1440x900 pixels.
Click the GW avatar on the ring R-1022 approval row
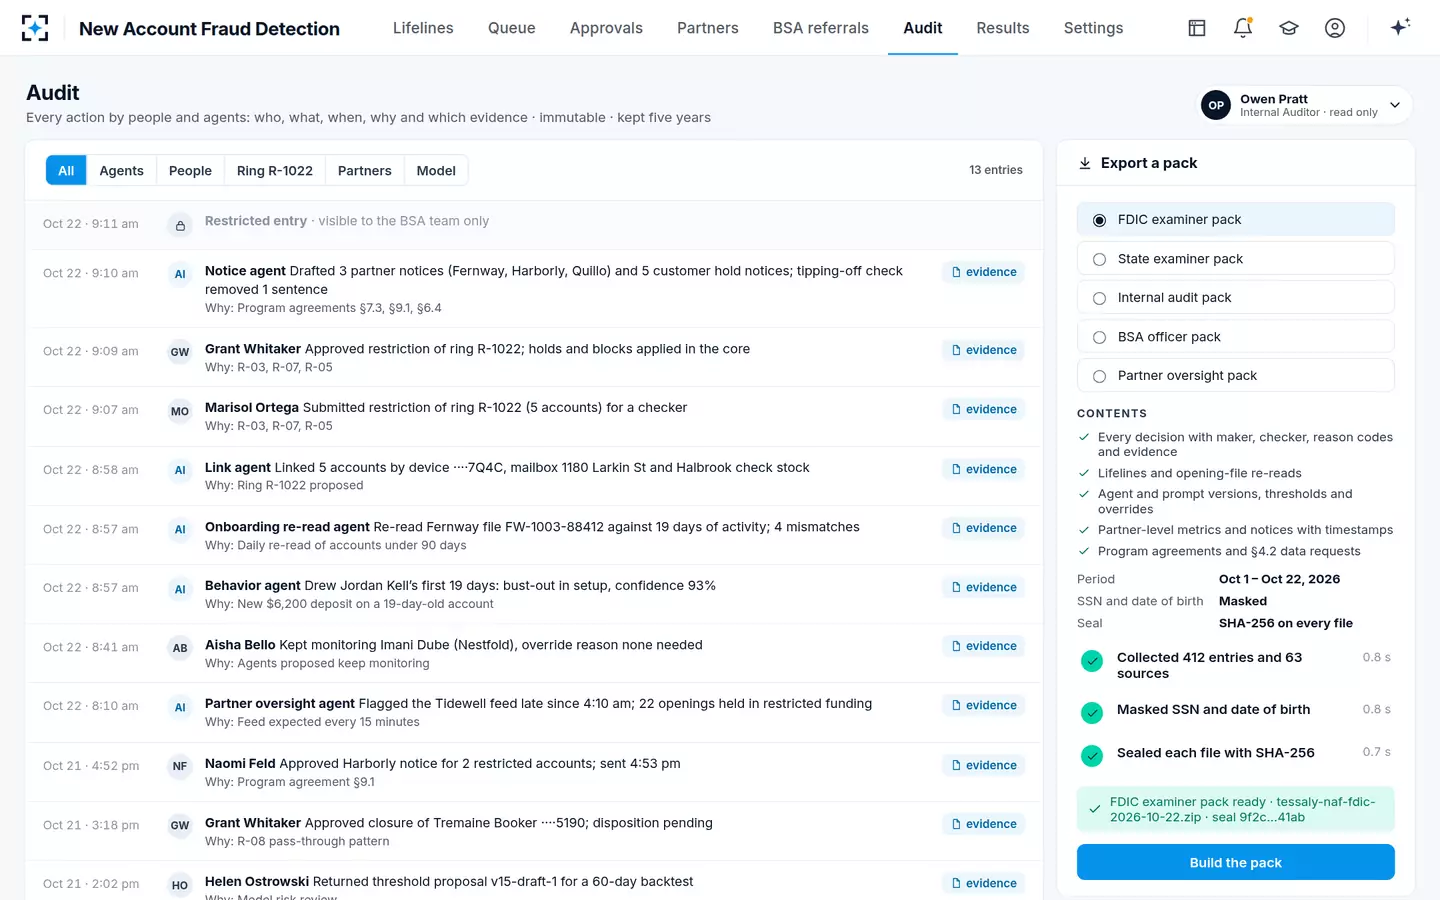[x=180, y=352]
